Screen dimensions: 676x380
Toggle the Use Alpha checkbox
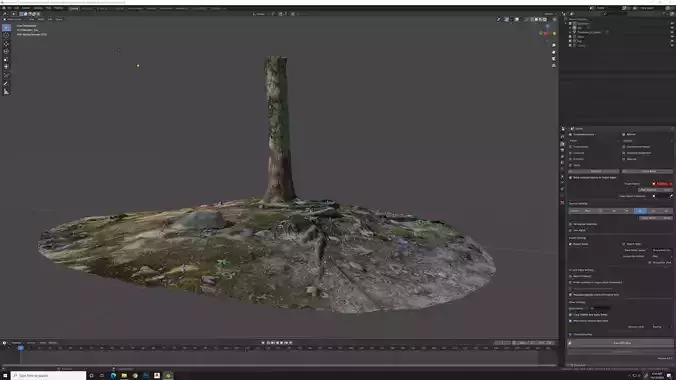coord(570,230)
